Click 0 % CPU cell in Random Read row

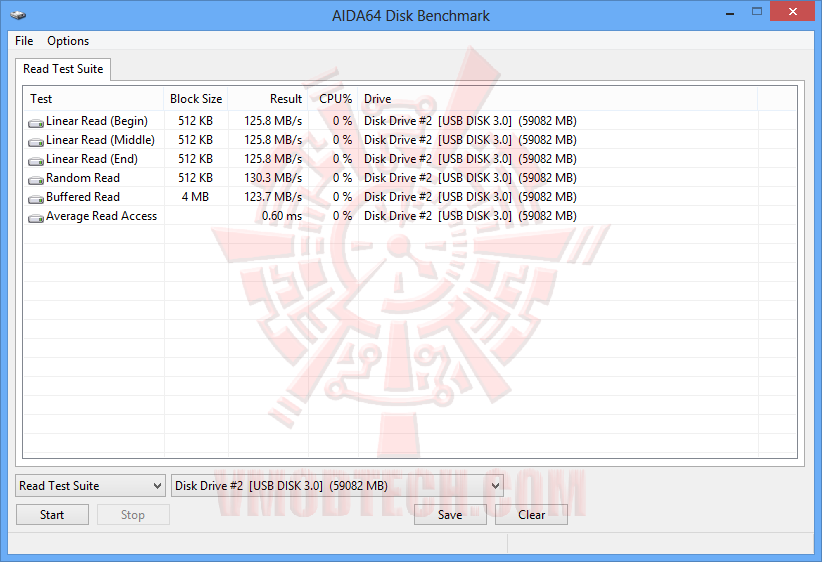pyautogui.click(x=342, y=178)
